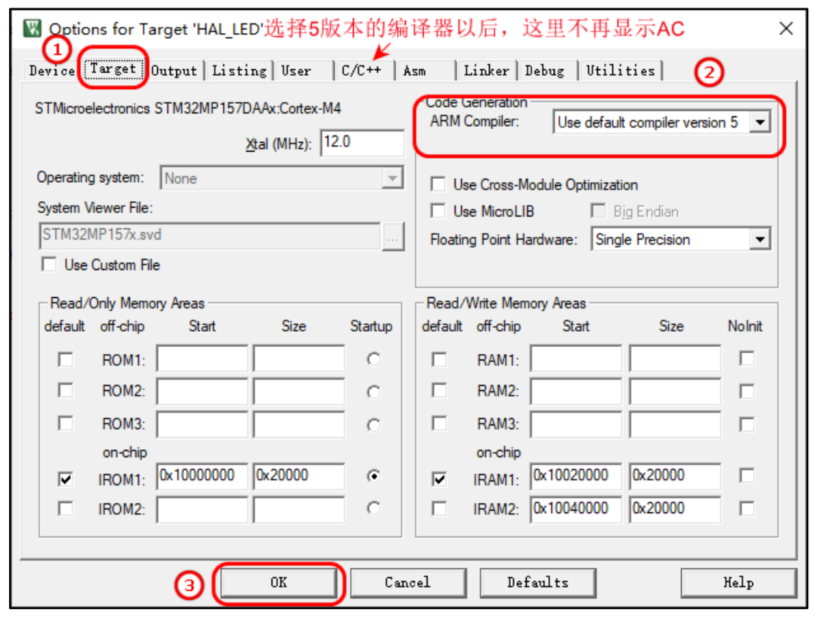Open the C/C++ tab
821x618 pixels.
pos(361,71)
